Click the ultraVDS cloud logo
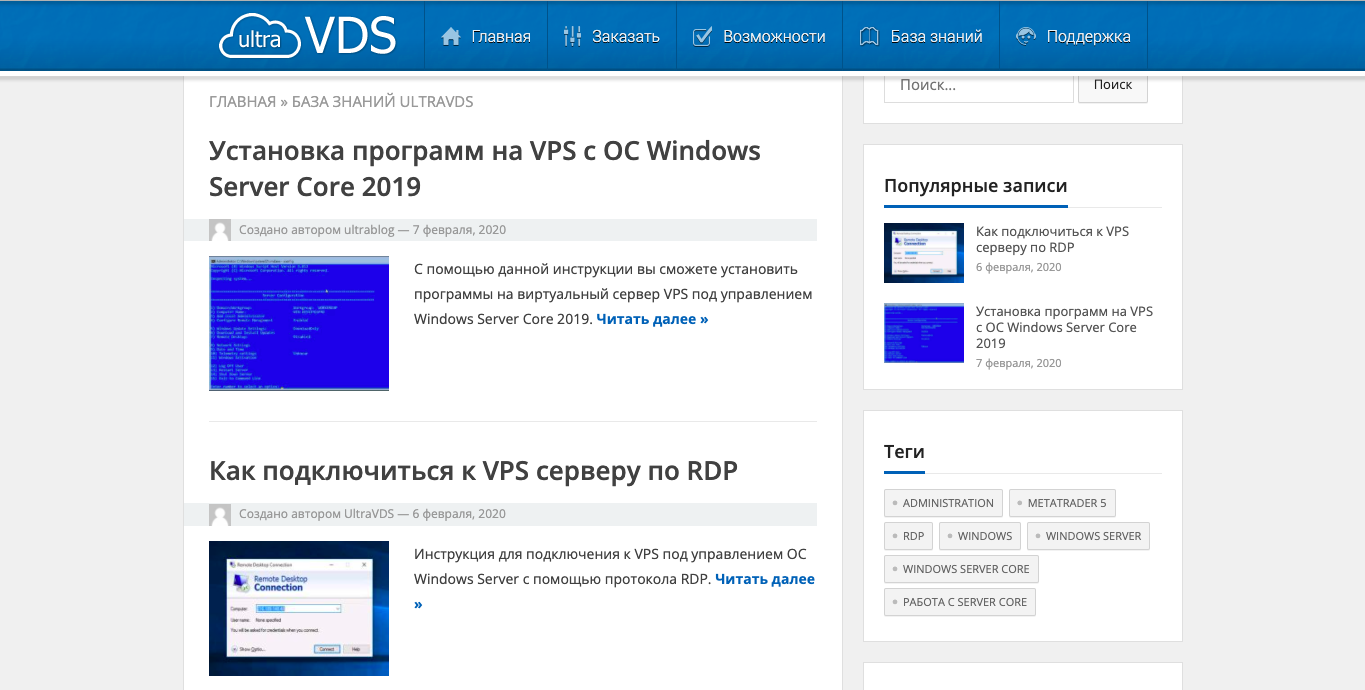The width and height of the screenshot is (1365, 690). point(308,36)
